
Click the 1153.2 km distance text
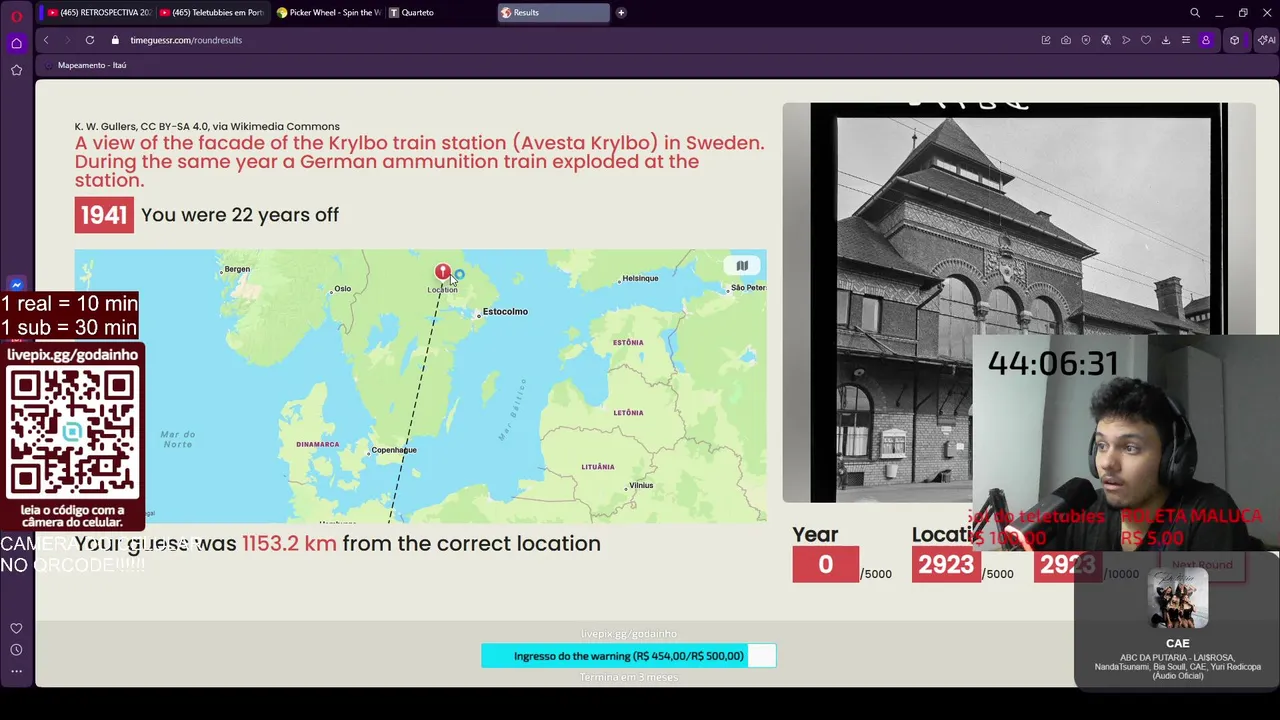coord(289,543)
